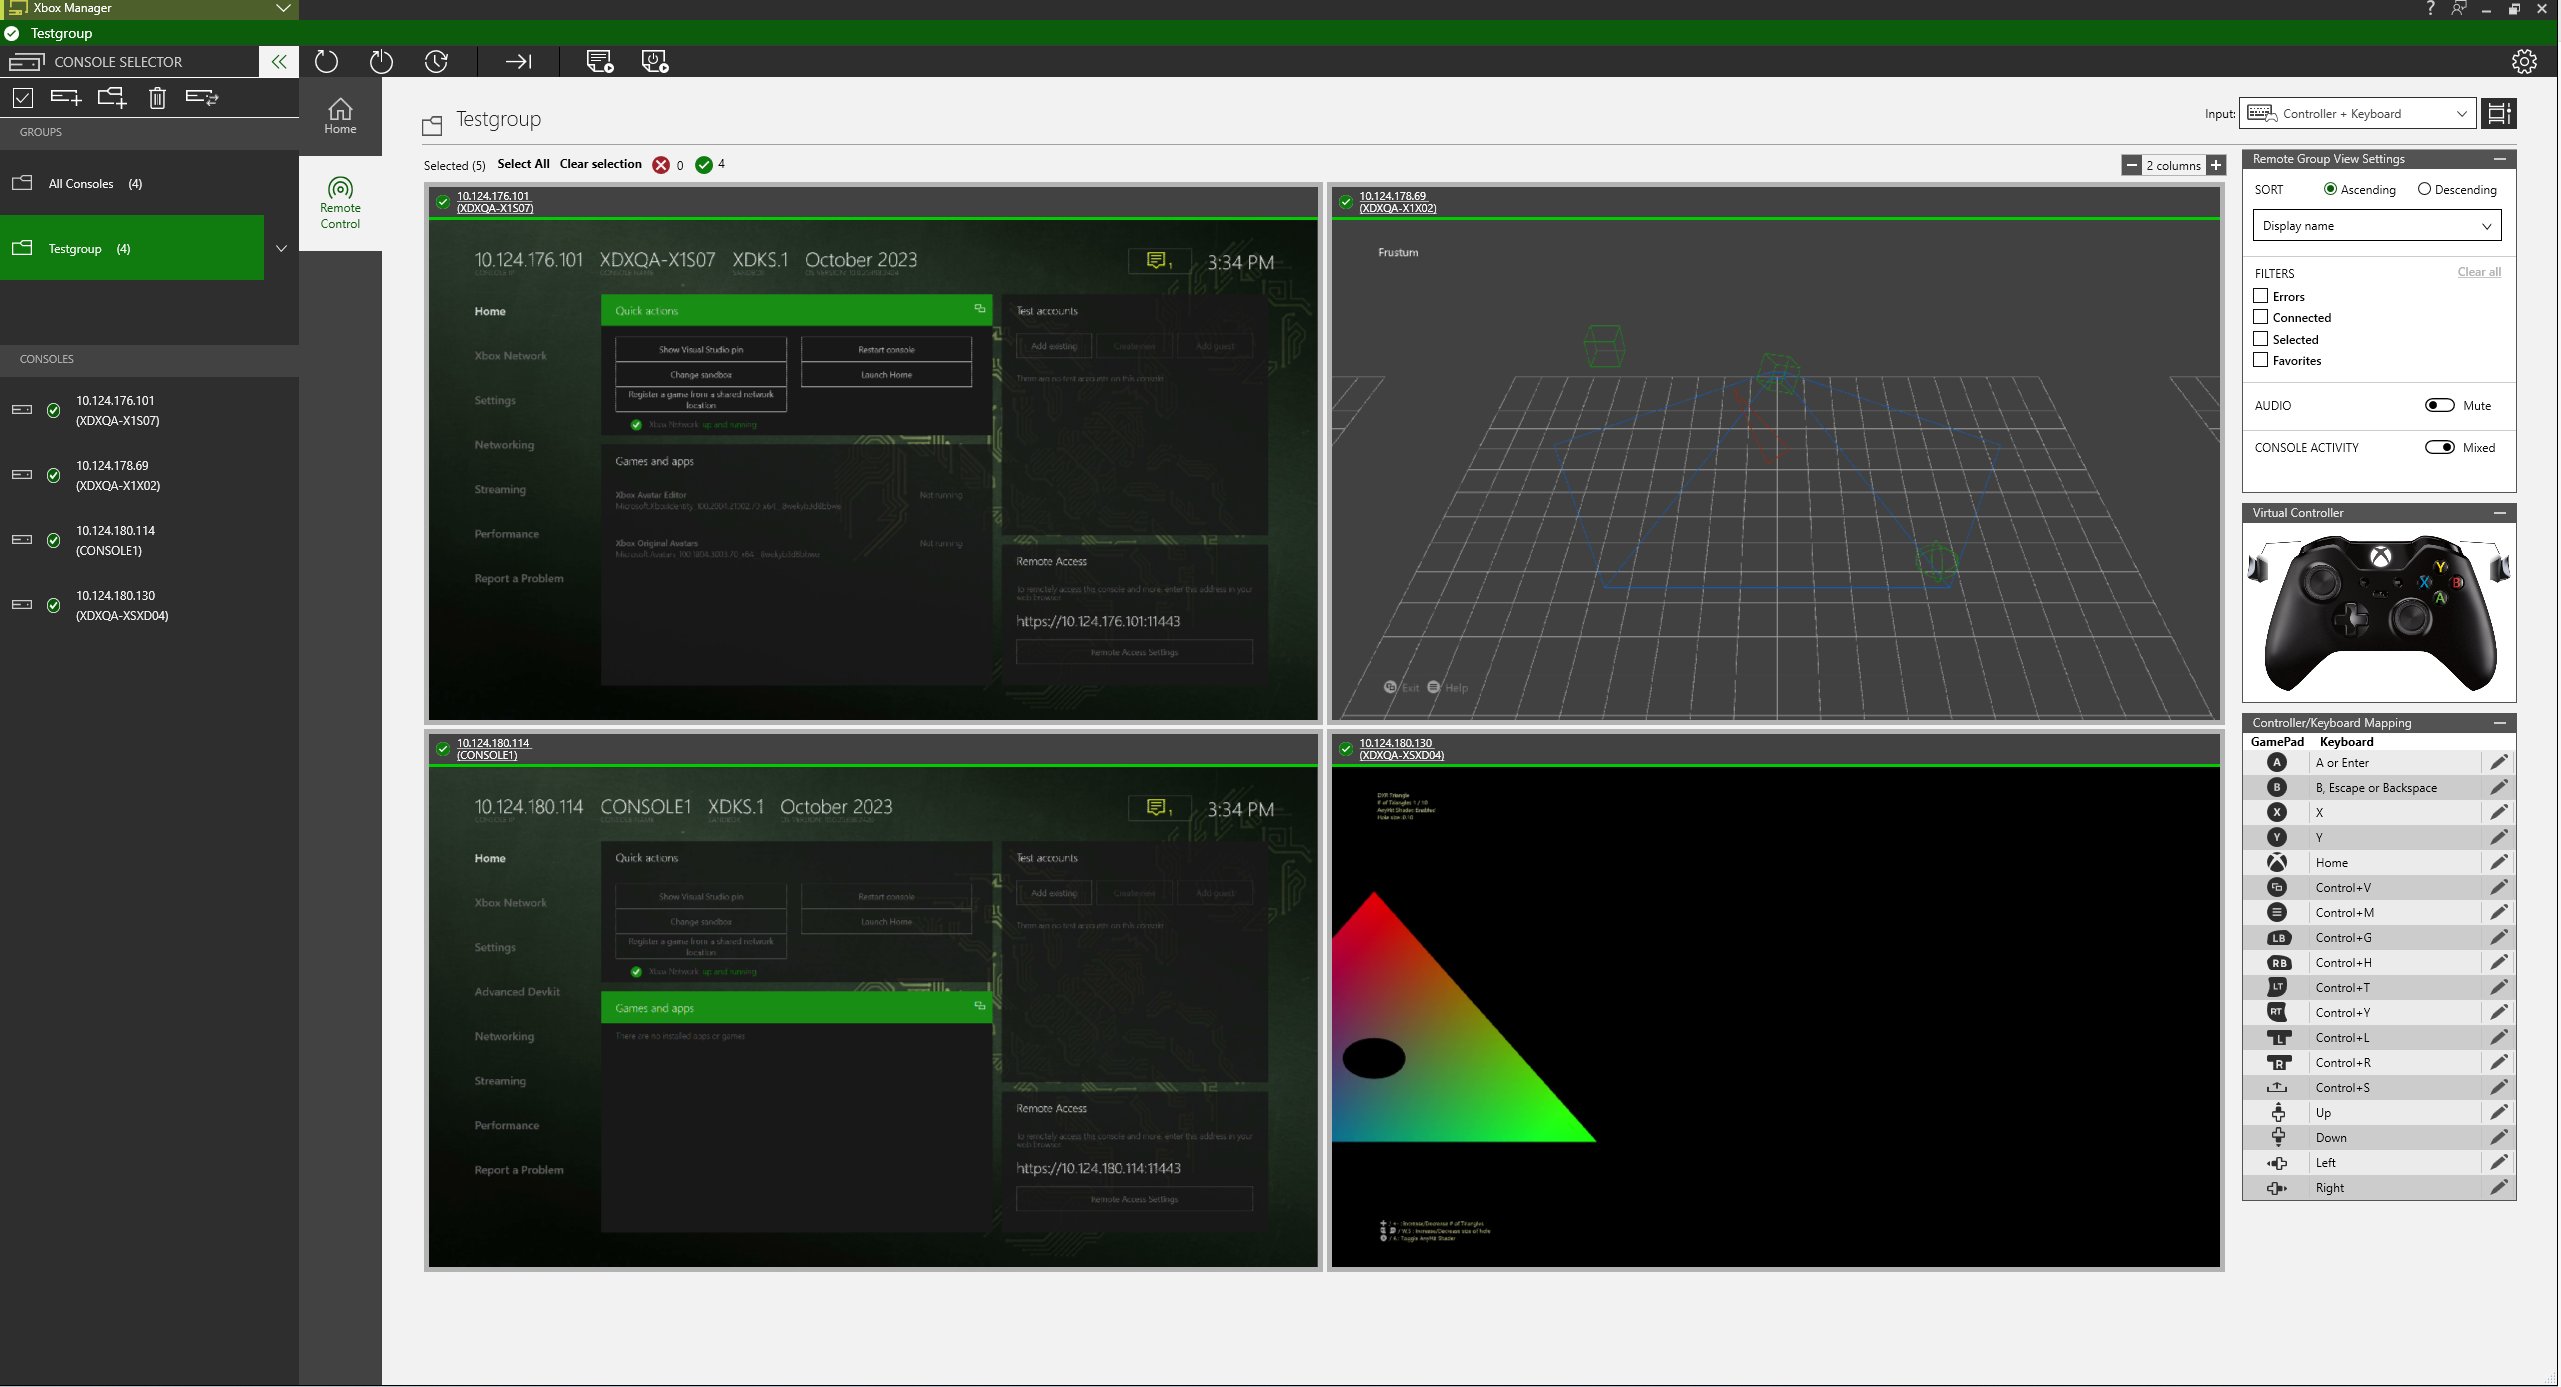Viewport: 2561px width, 1387px height.
Task: Click the screen capture toolbar icon
Action: click(x=600, y=62)
